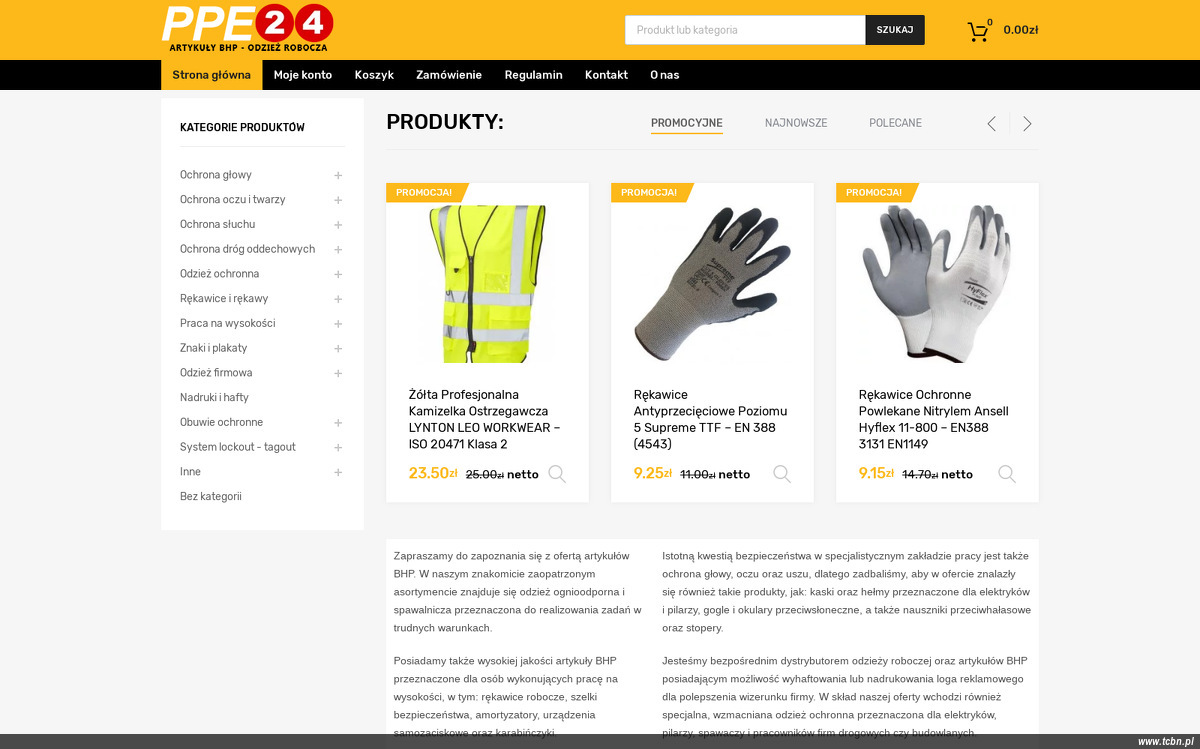Go to the next products slide arrow
This screenshot has width=1200, height=749.
(x=1027, y=124)
